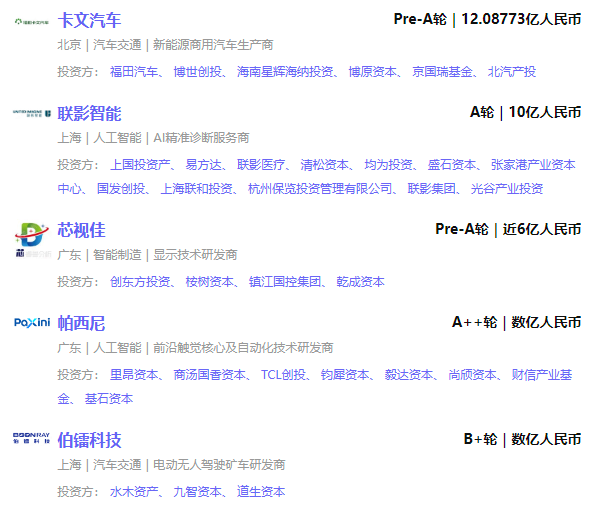Open investor 尚颀资本

click(x=473, y=375)
